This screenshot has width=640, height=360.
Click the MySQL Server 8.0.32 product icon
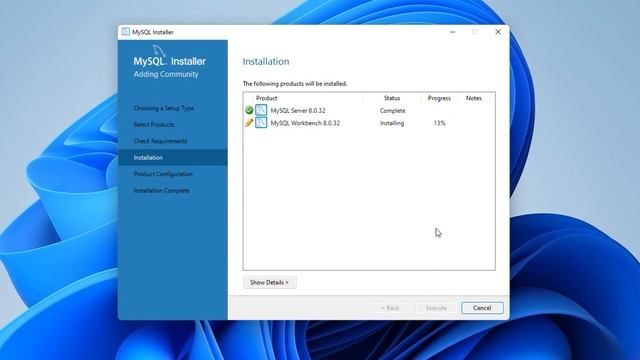click(261, 110)
